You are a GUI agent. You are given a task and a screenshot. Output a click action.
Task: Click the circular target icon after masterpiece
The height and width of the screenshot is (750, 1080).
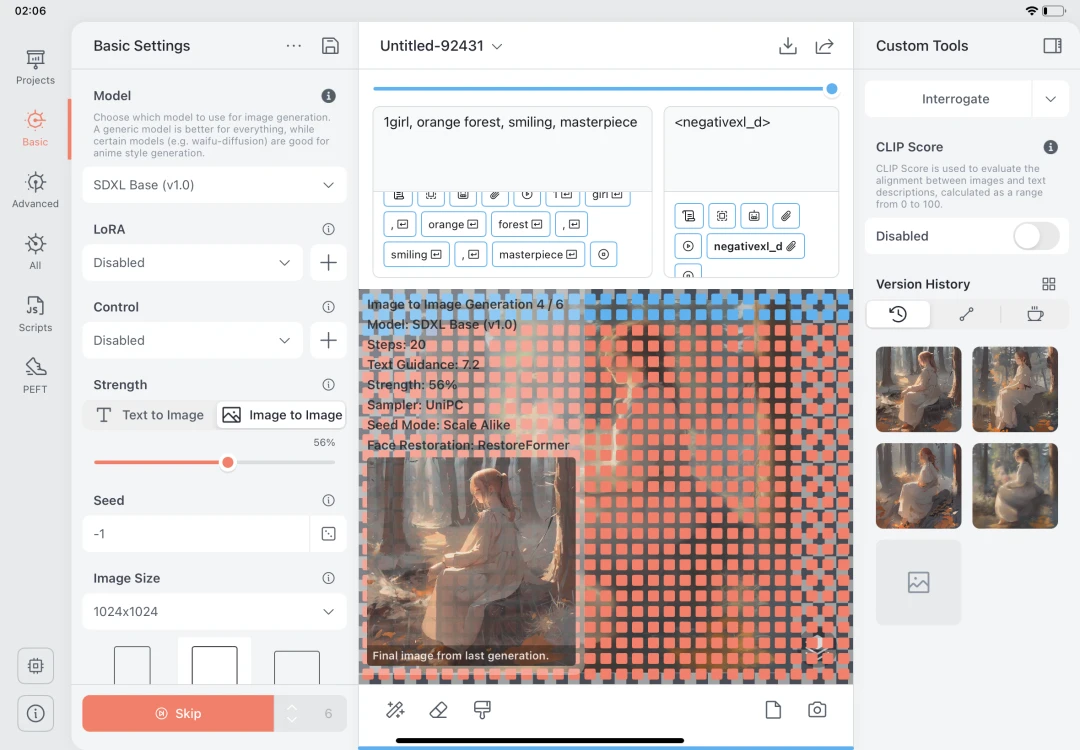click(603, 254)
